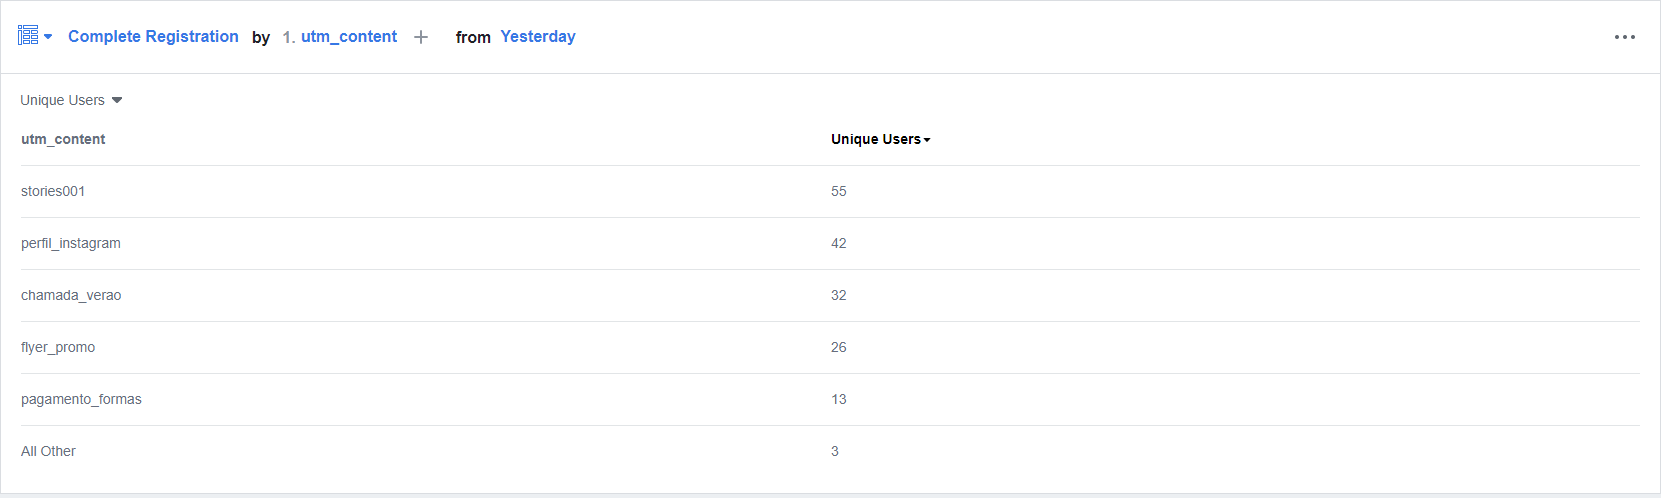Click the utm_content column header
Viewport: 1661px width, 498px height.
coord(63,139)
